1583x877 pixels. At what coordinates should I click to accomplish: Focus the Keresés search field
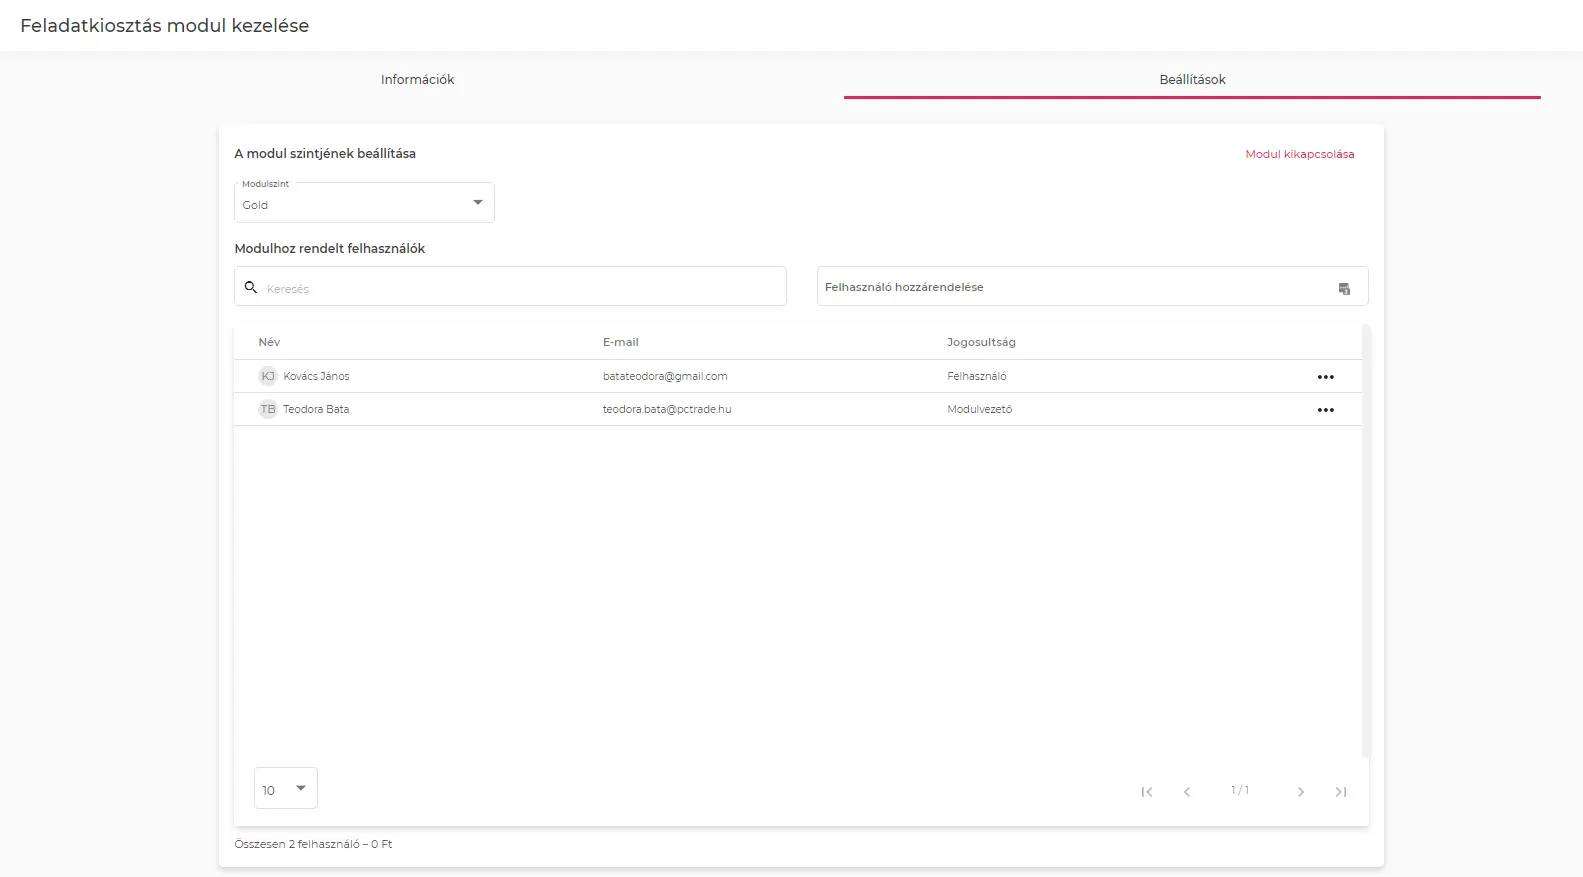pos(520,288)
